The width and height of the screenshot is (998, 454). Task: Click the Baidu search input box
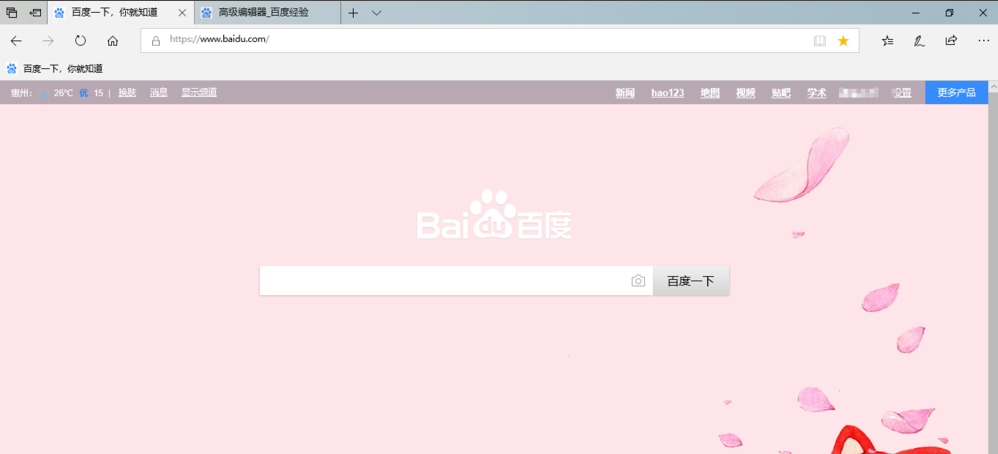point(456,281)
